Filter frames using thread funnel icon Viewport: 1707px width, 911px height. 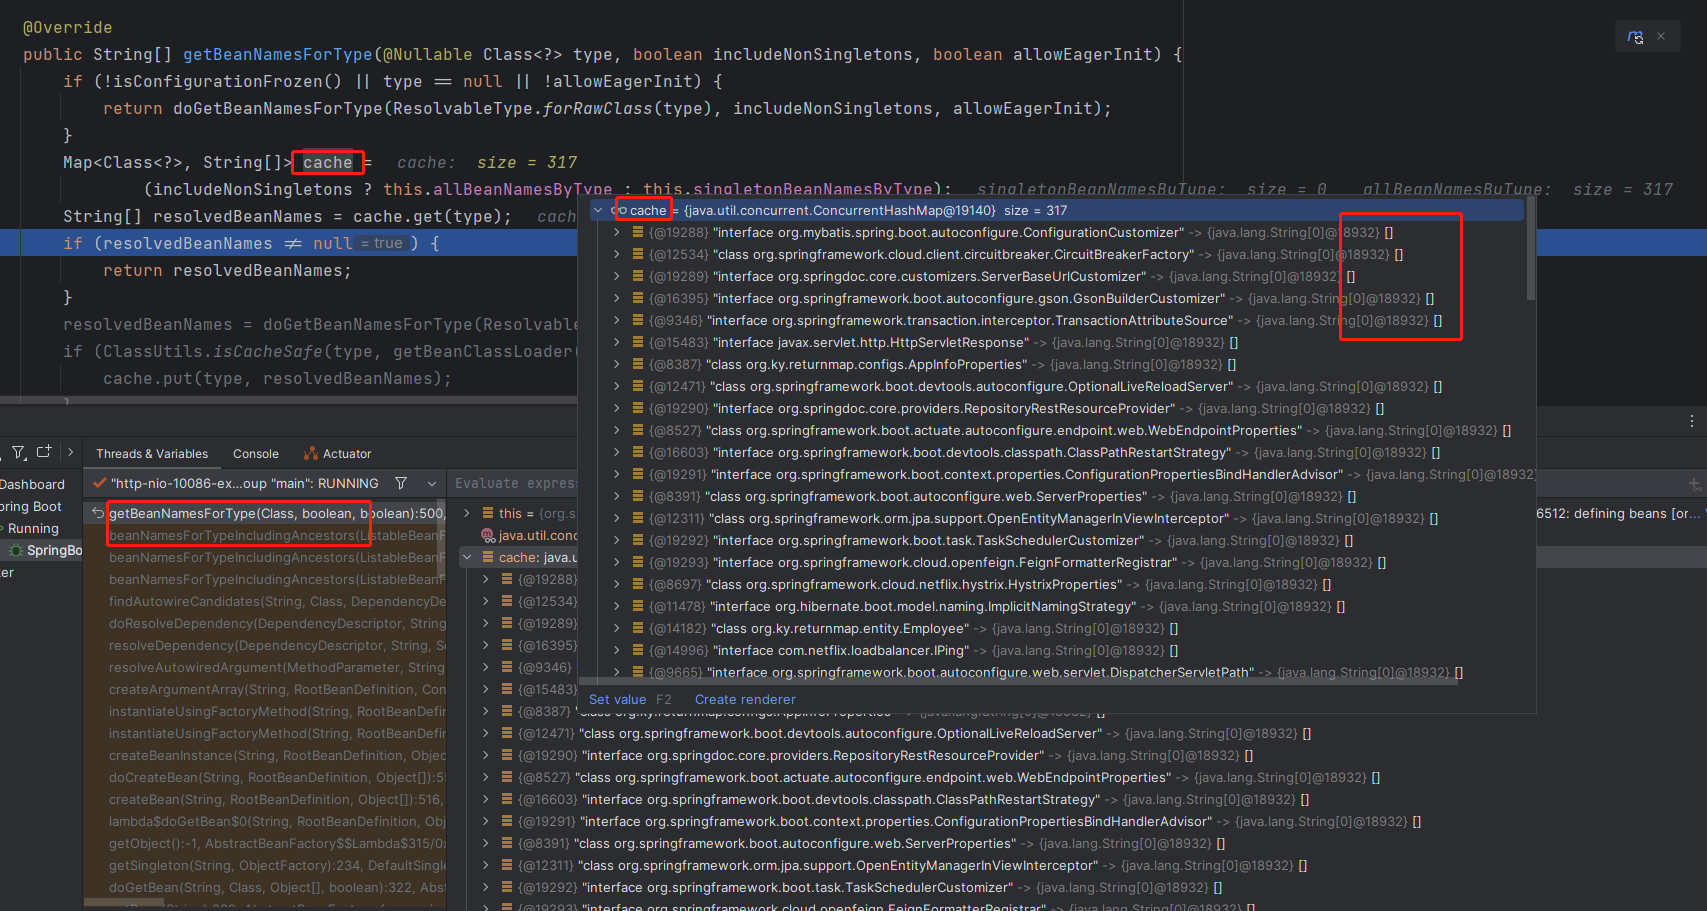(401, 483)
